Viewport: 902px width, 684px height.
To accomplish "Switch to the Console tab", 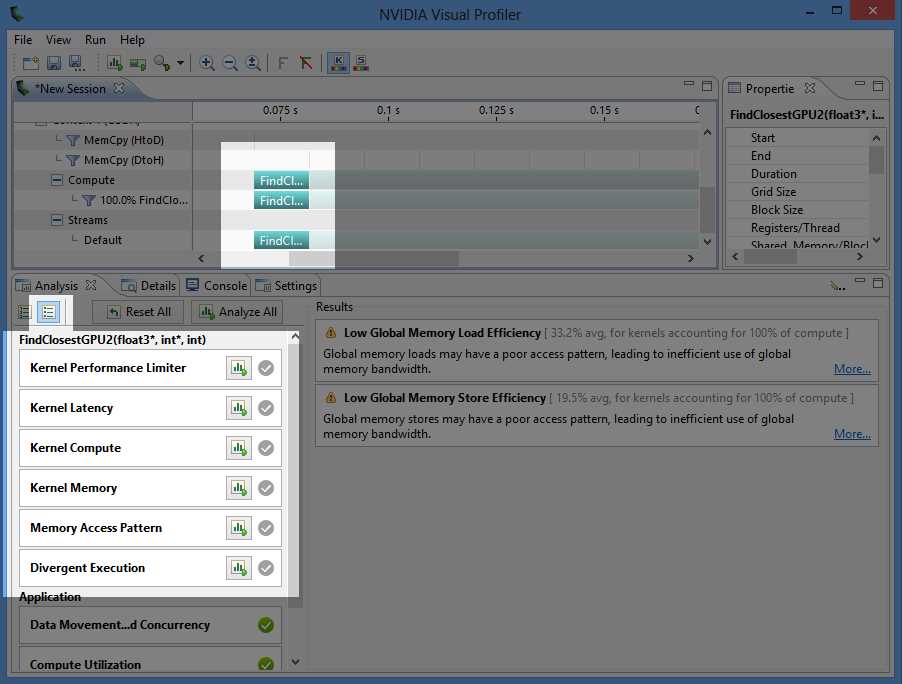I will coord(217,286).
